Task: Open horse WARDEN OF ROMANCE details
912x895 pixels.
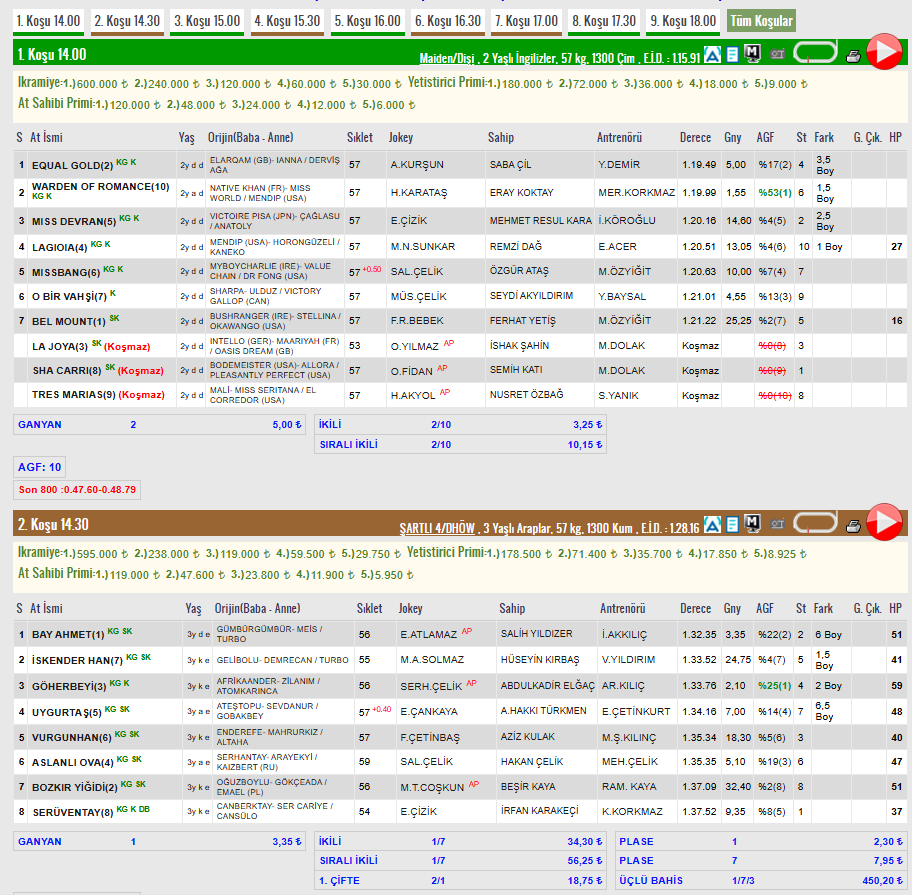Action: click(100, 187)
